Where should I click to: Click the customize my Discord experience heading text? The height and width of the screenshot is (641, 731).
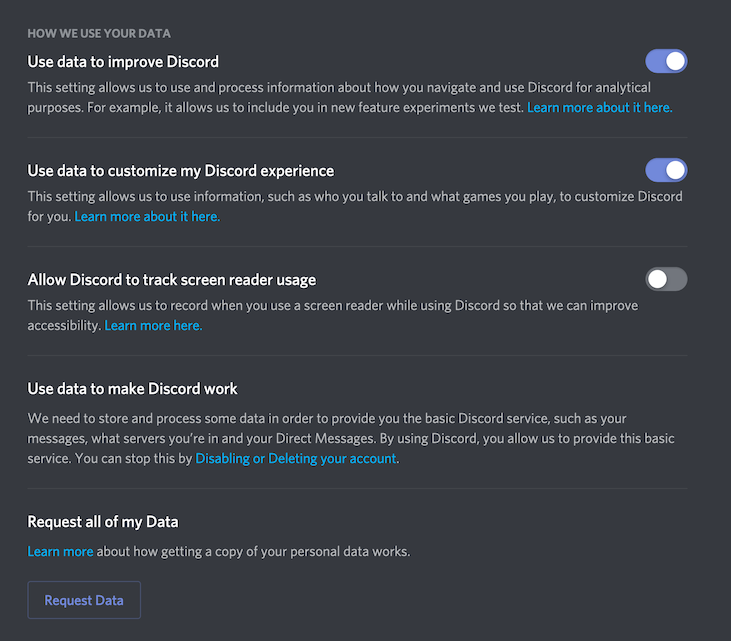[x=181, y=171]
